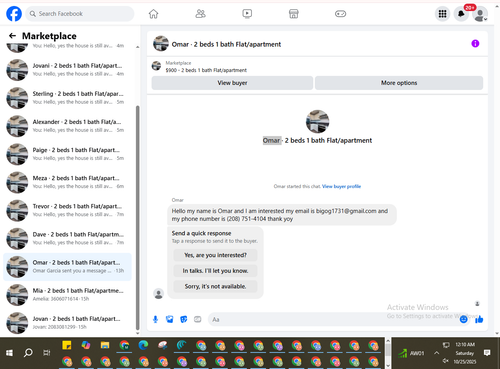Click the Search Facebook field
The height and width of the screenshot is (369, 500).
80,14
